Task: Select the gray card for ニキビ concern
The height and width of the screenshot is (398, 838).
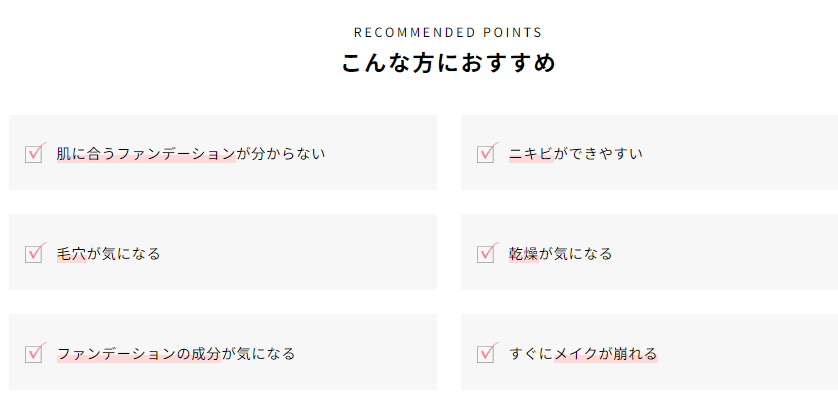Action: tap(649, 152)
